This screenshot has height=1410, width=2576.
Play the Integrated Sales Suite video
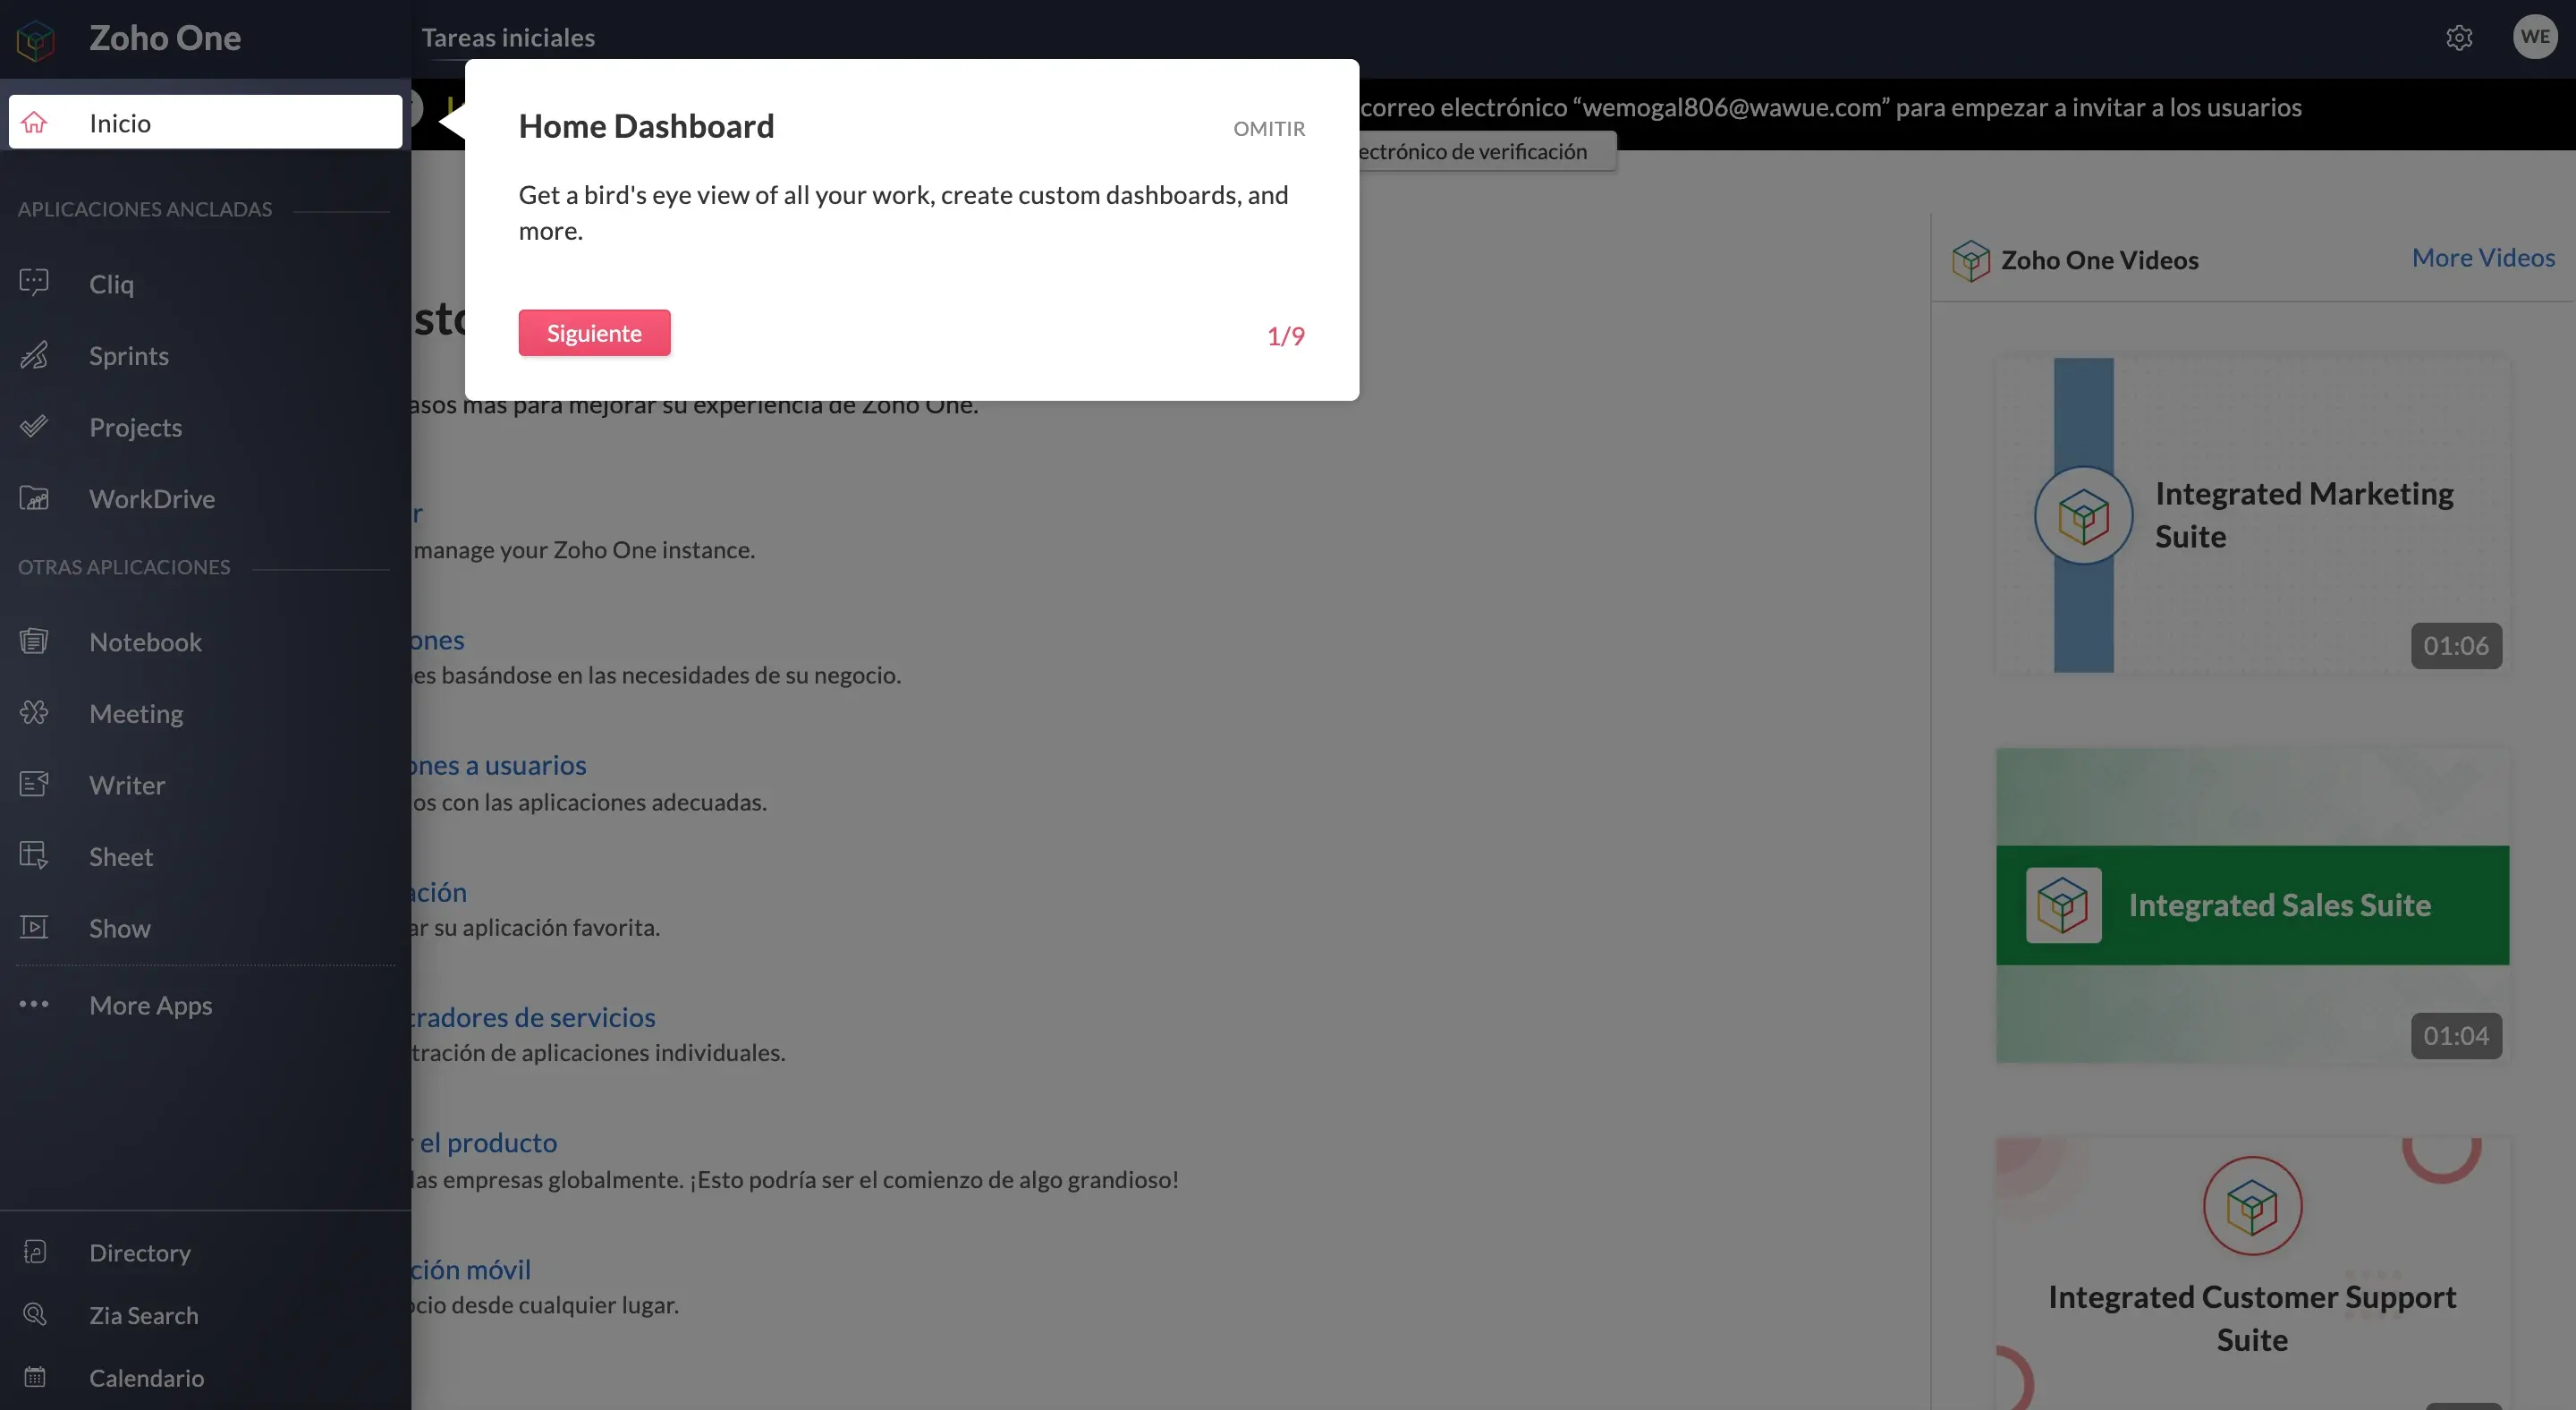click(x=2252, y=905)
